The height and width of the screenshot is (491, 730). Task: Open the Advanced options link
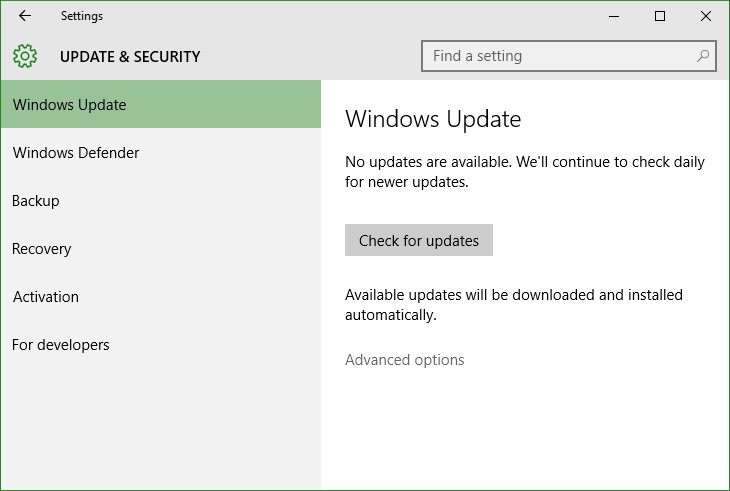405,360
